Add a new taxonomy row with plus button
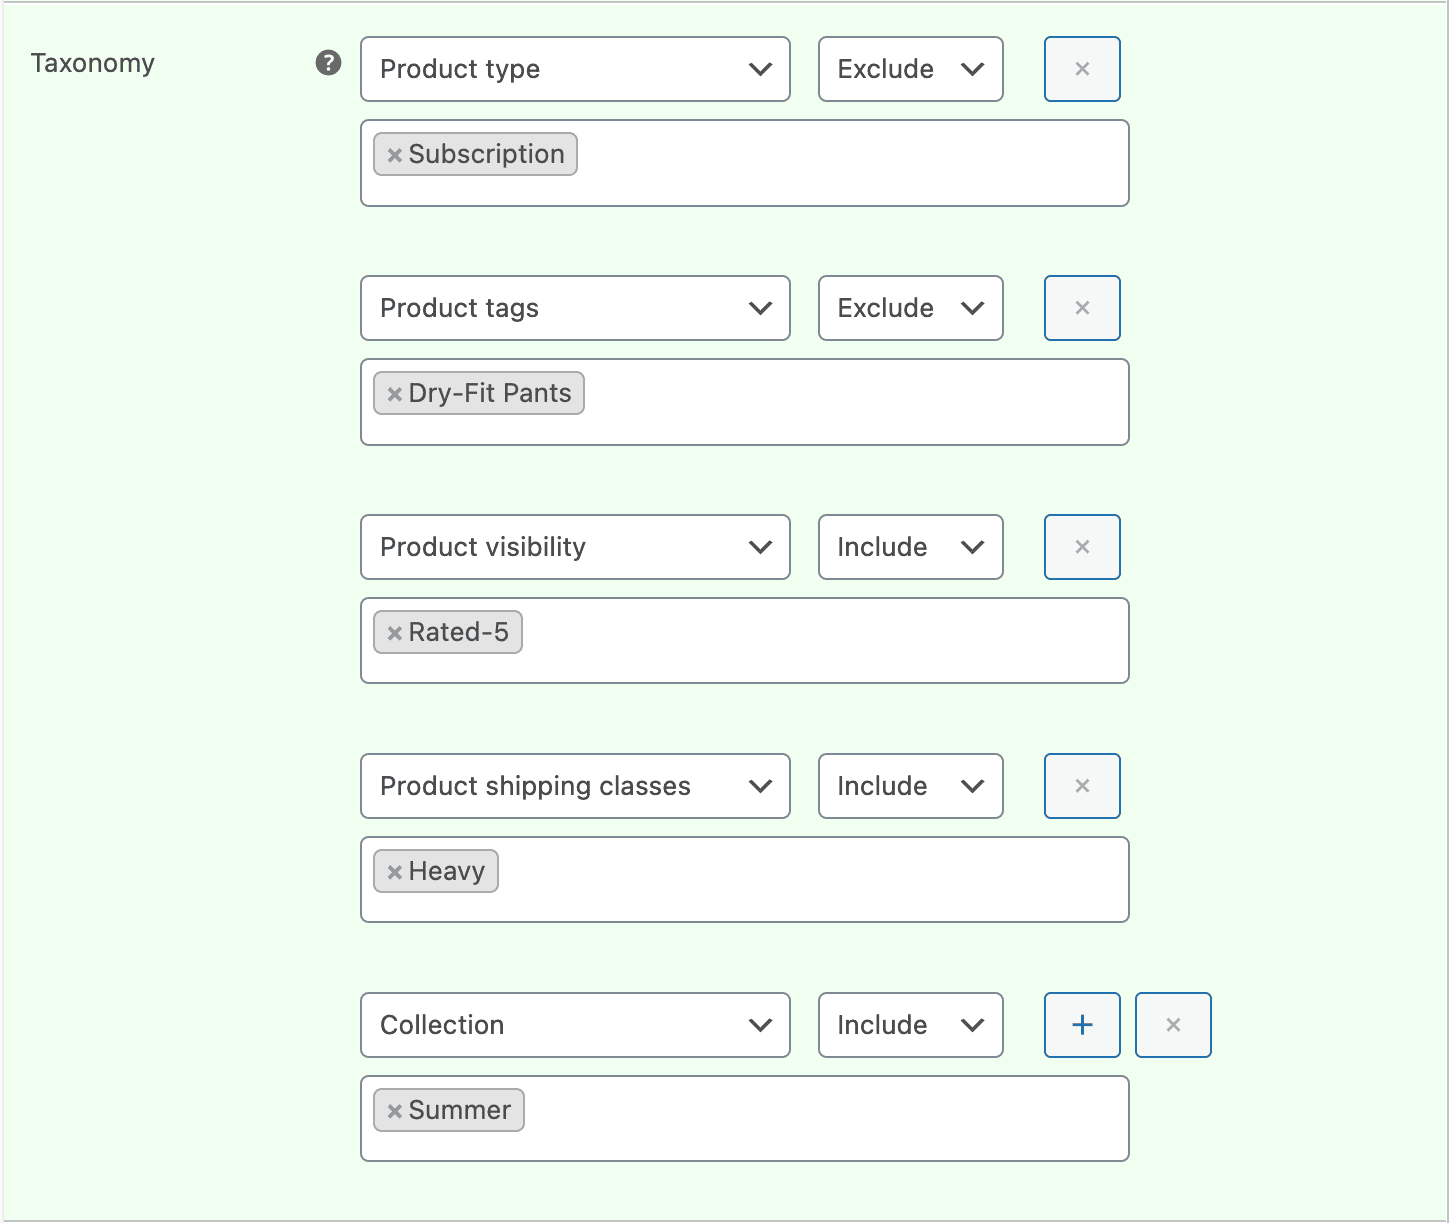Viewport: 1451px width, 1223px height. pos(1082,1025)
